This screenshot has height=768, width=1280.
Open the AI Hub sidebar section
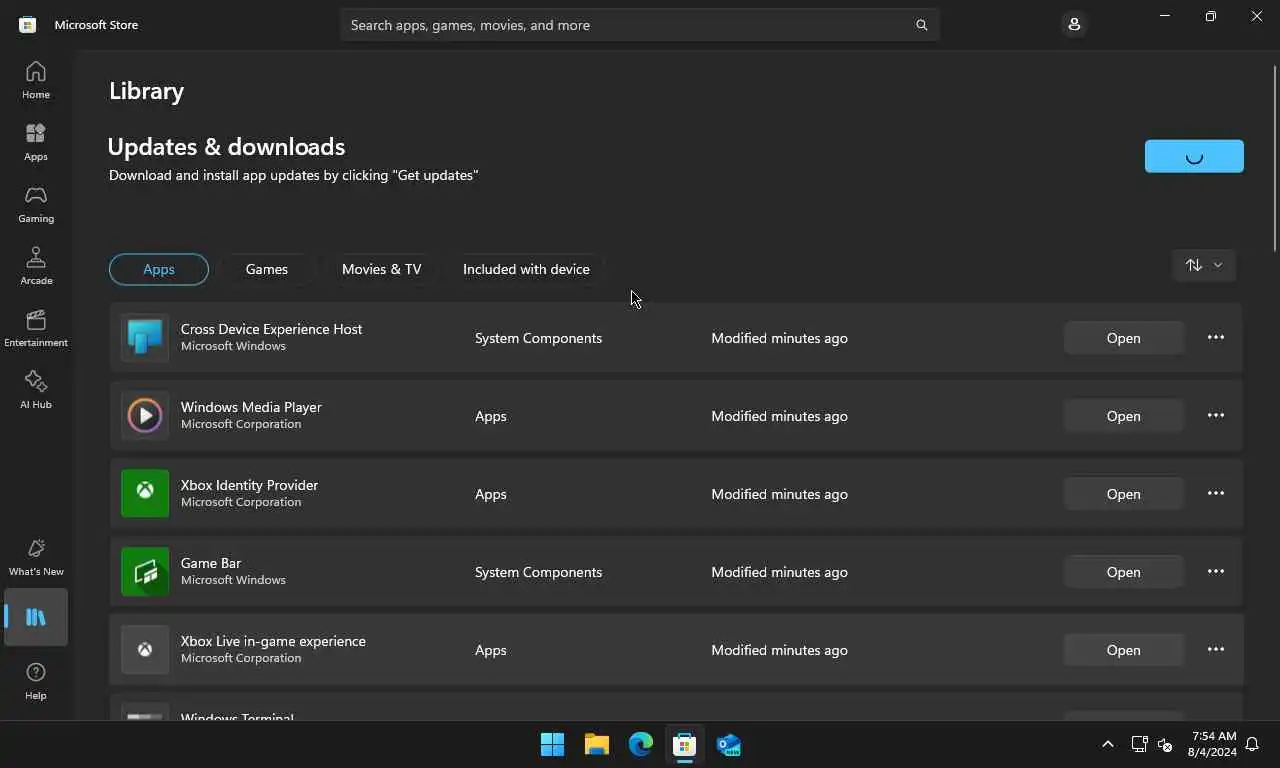(x=36, y=390)
